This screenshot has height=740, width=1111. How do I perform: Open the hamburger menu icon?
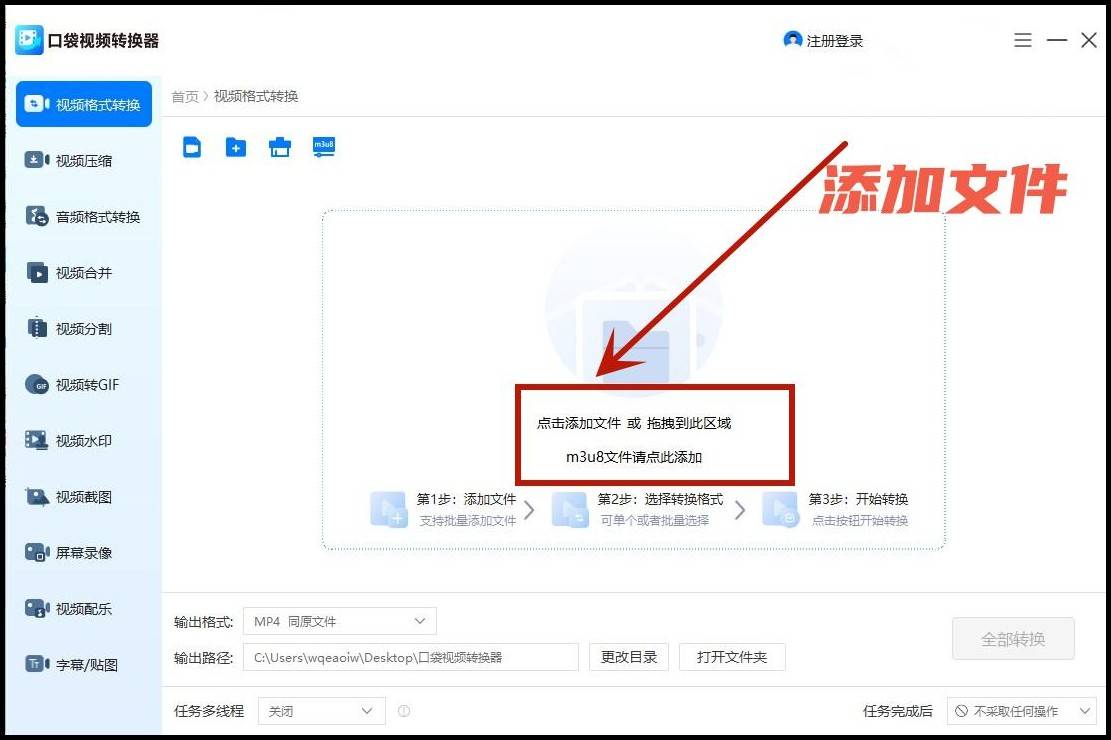click(x=1022, y=40)
